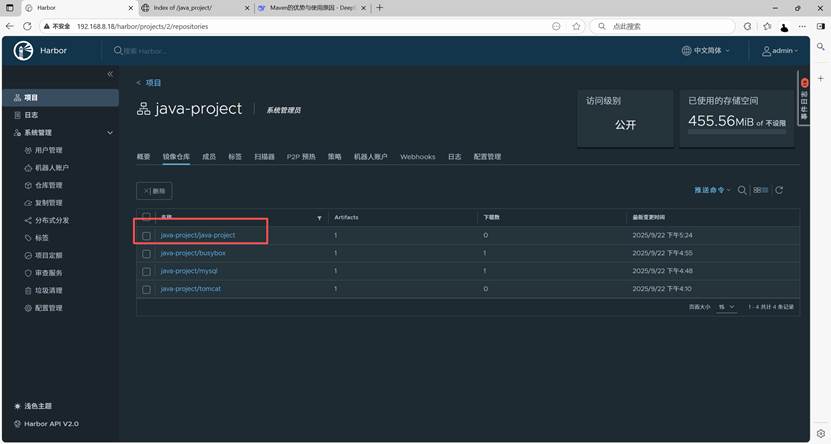The width and height of the screenshot is (831, 444).
Task: Open the 机器人账户 project tab
Action: pos(370,157)
